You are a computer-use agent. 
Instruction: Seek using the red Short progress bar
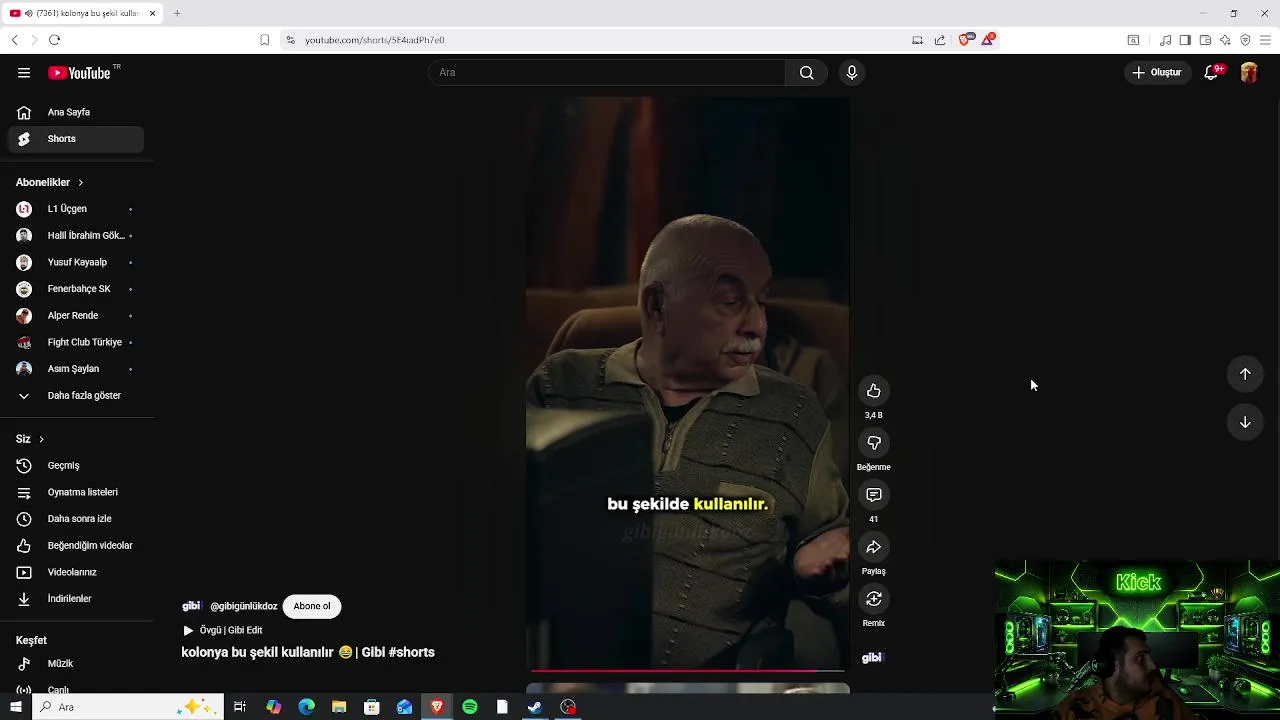(x=688, y=670)
